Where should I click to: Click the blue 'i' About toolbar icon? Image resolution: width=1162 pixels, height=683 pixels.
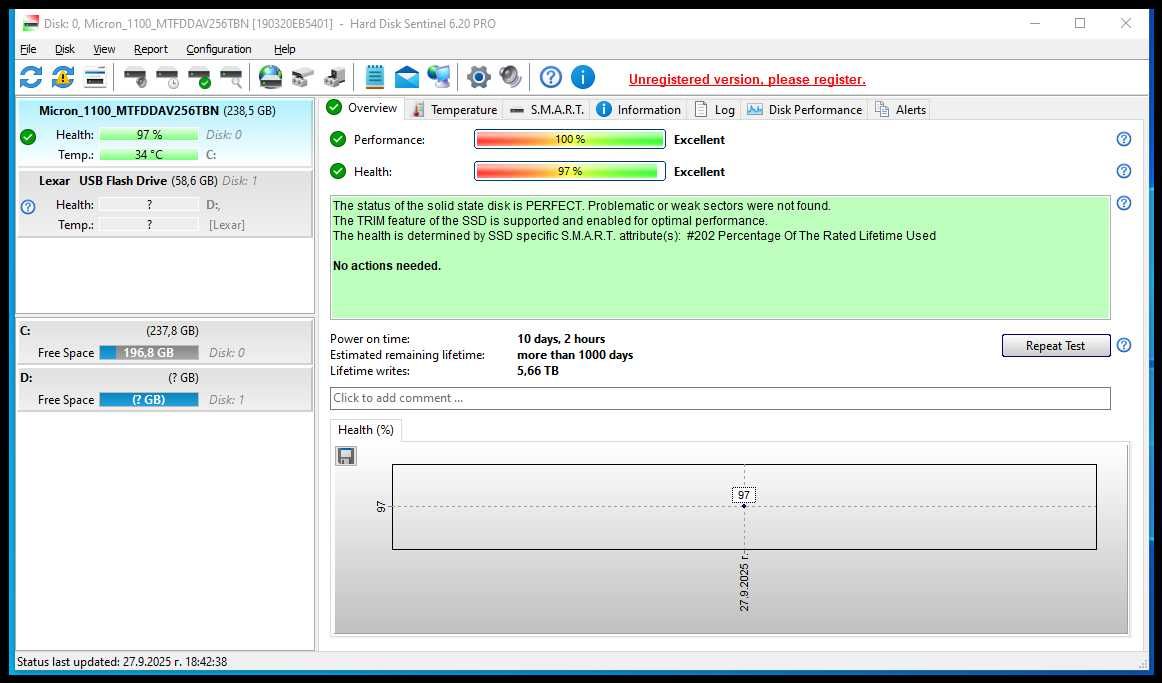[582, 77]
